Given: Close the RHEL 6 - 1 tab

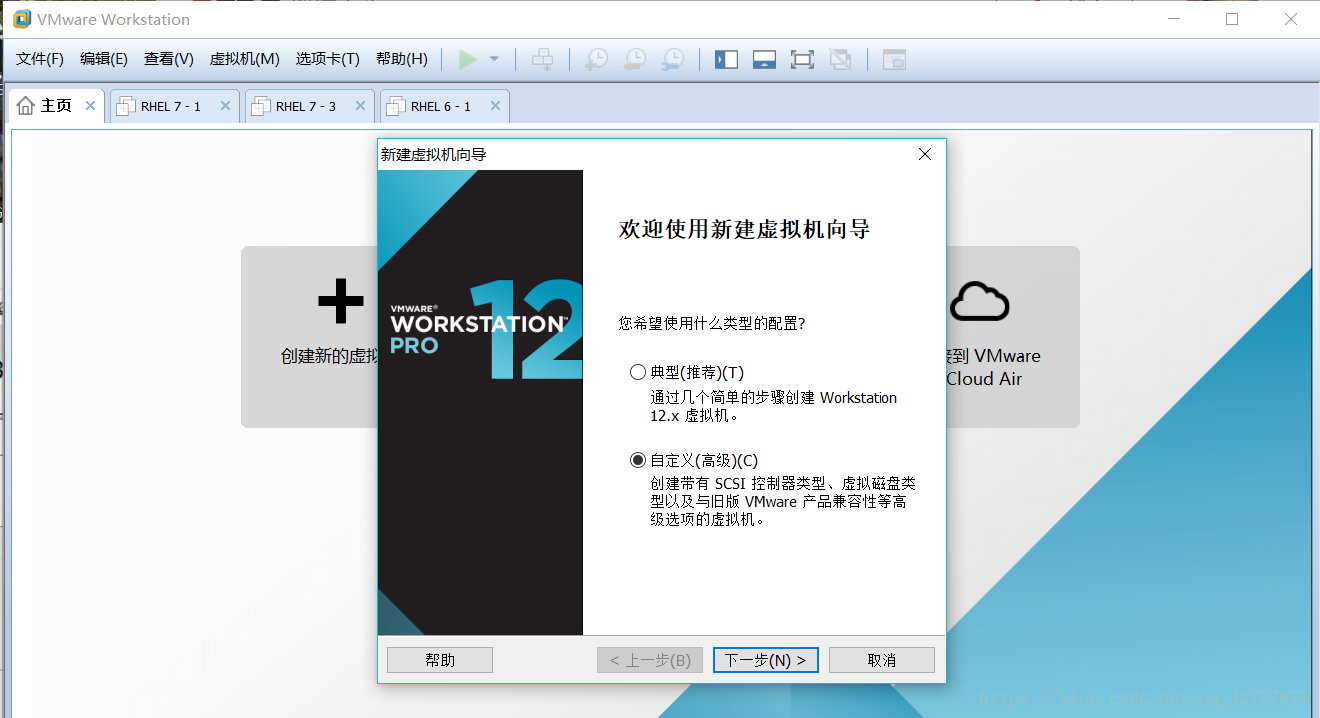Looking at the screenshot, I should (495, 105).
